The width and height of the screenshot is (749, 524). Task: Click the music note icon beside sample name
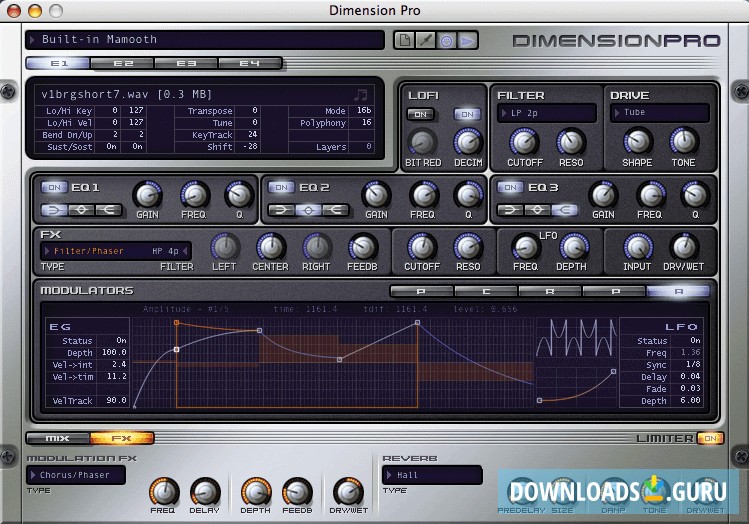361,94
